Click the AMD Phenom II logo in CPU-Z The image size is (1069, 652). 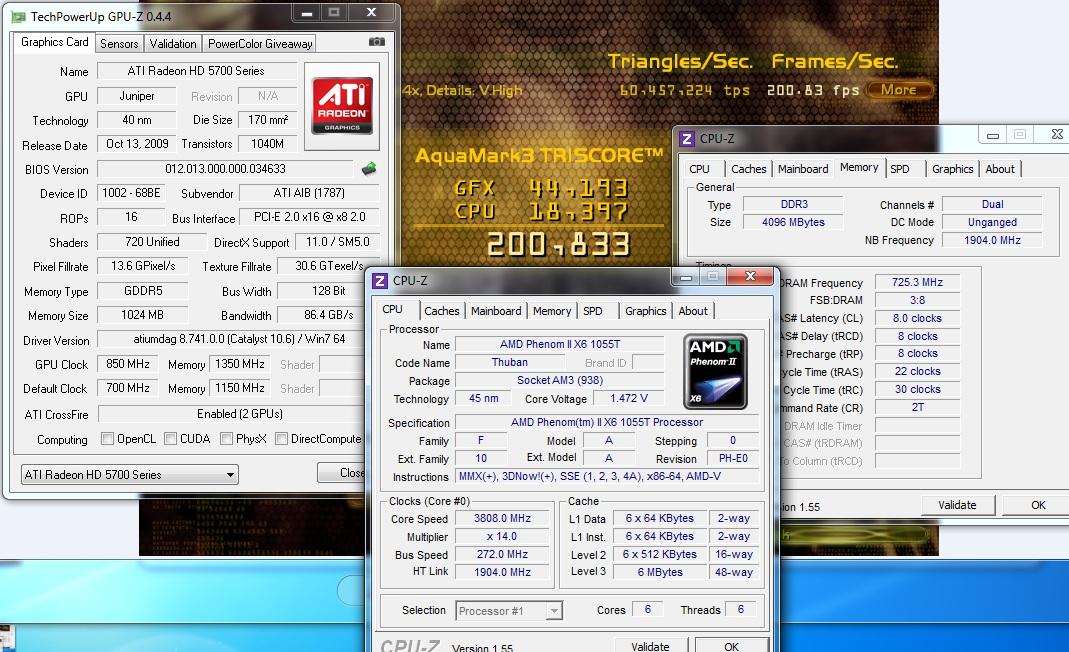[x=715, y=371]
